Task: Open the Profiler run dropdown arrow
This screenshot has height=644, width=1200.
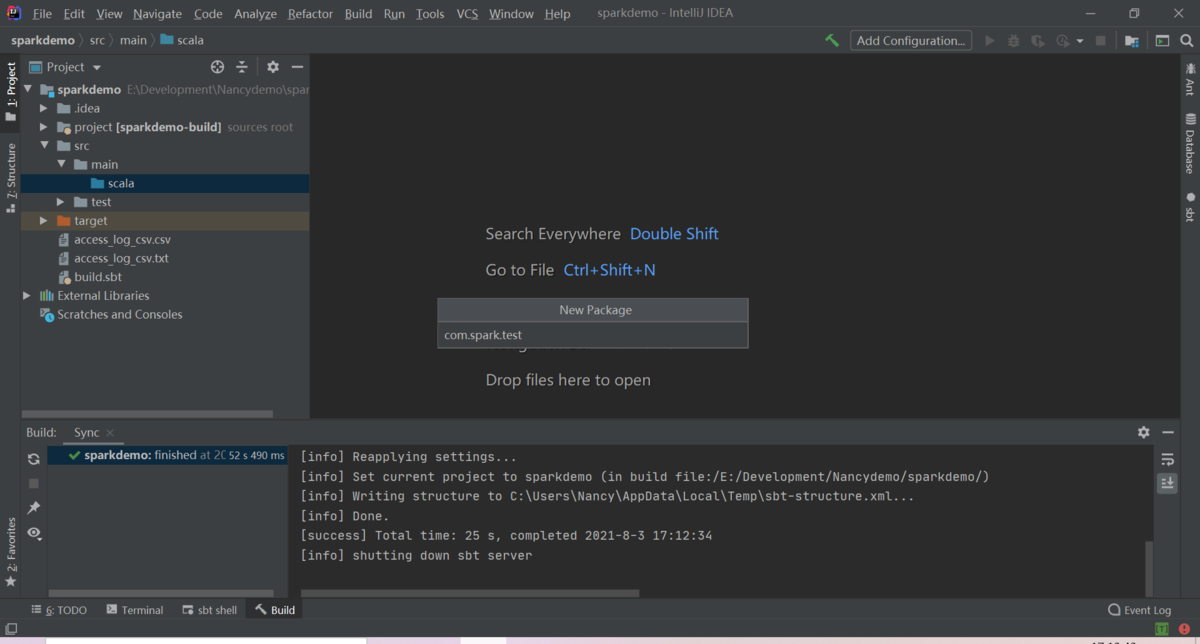Action: (1080, 41)
